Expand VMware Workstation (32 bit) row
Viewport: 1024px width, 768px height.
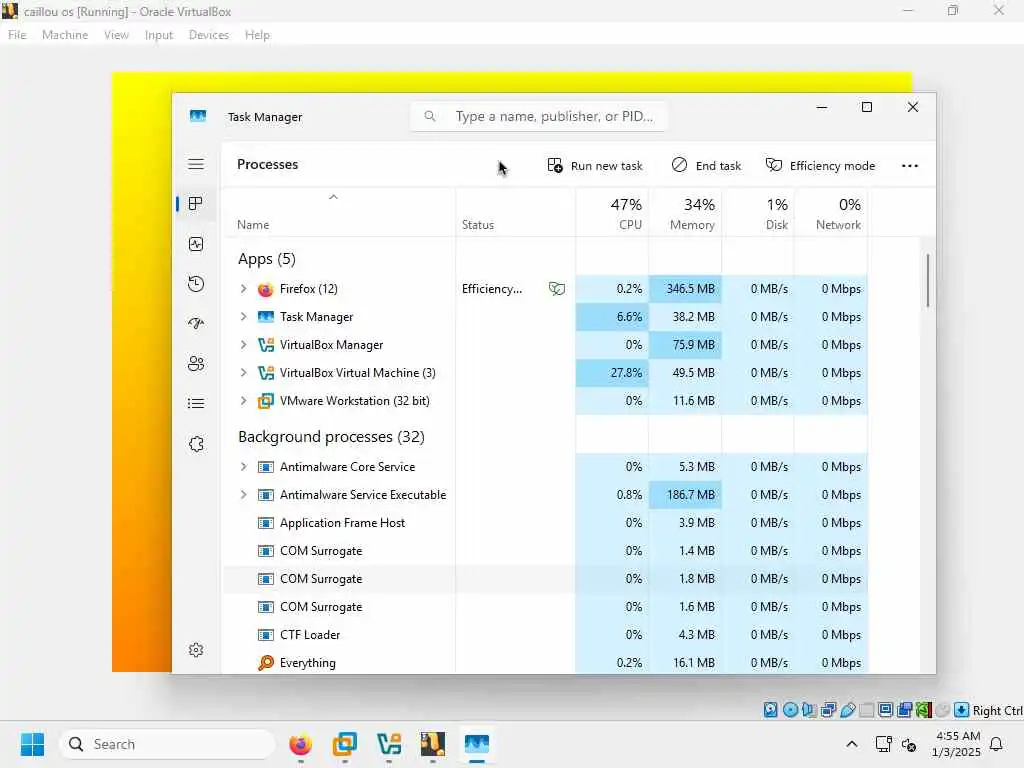click(x=244, y=401)
